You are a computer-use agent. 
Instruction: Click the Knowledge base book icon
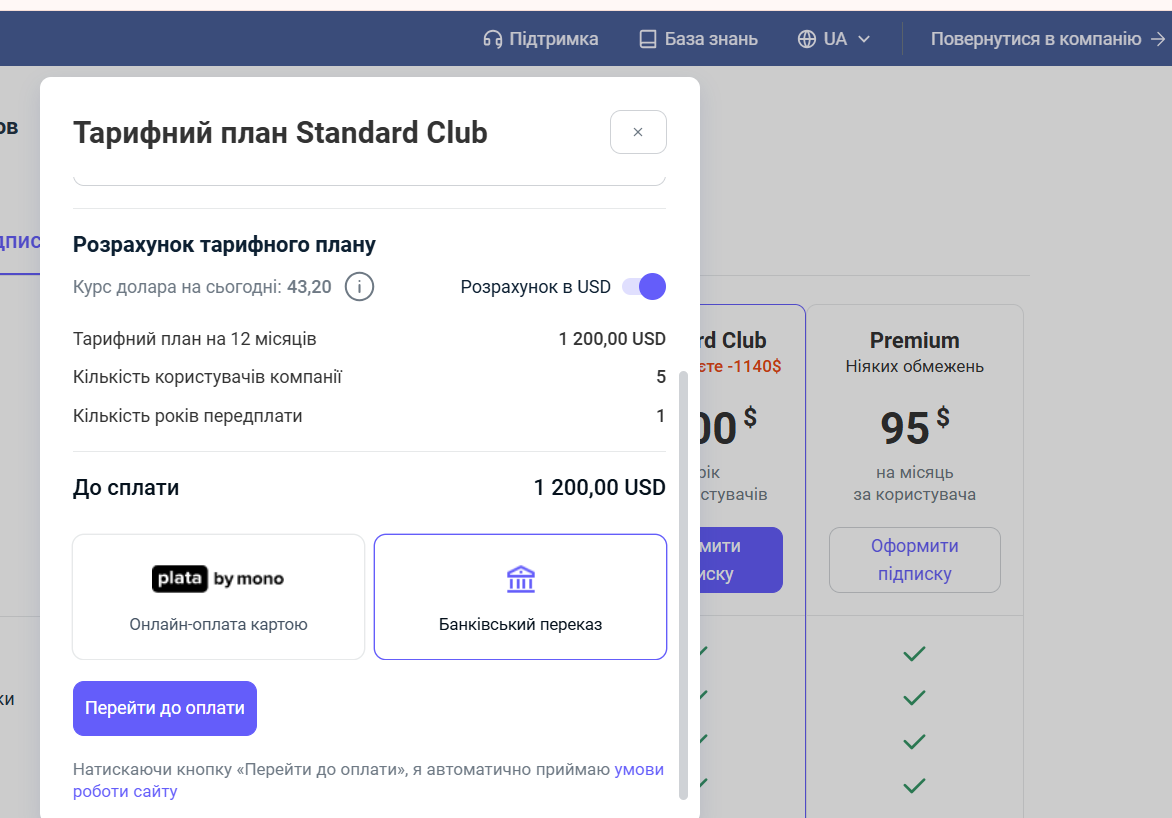(647, 39)
